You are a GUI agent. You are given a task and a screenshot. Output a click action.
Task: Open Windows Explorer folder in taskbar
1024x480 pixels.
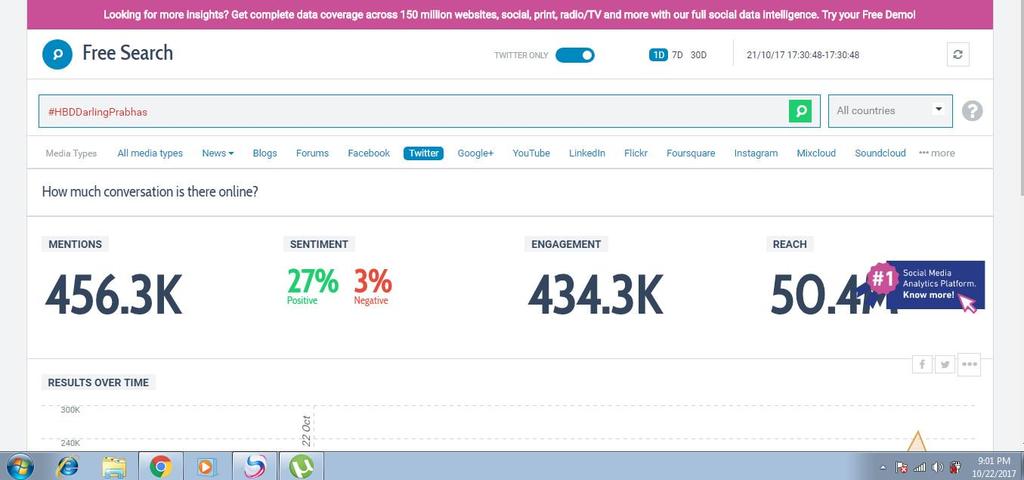(114, 466)
